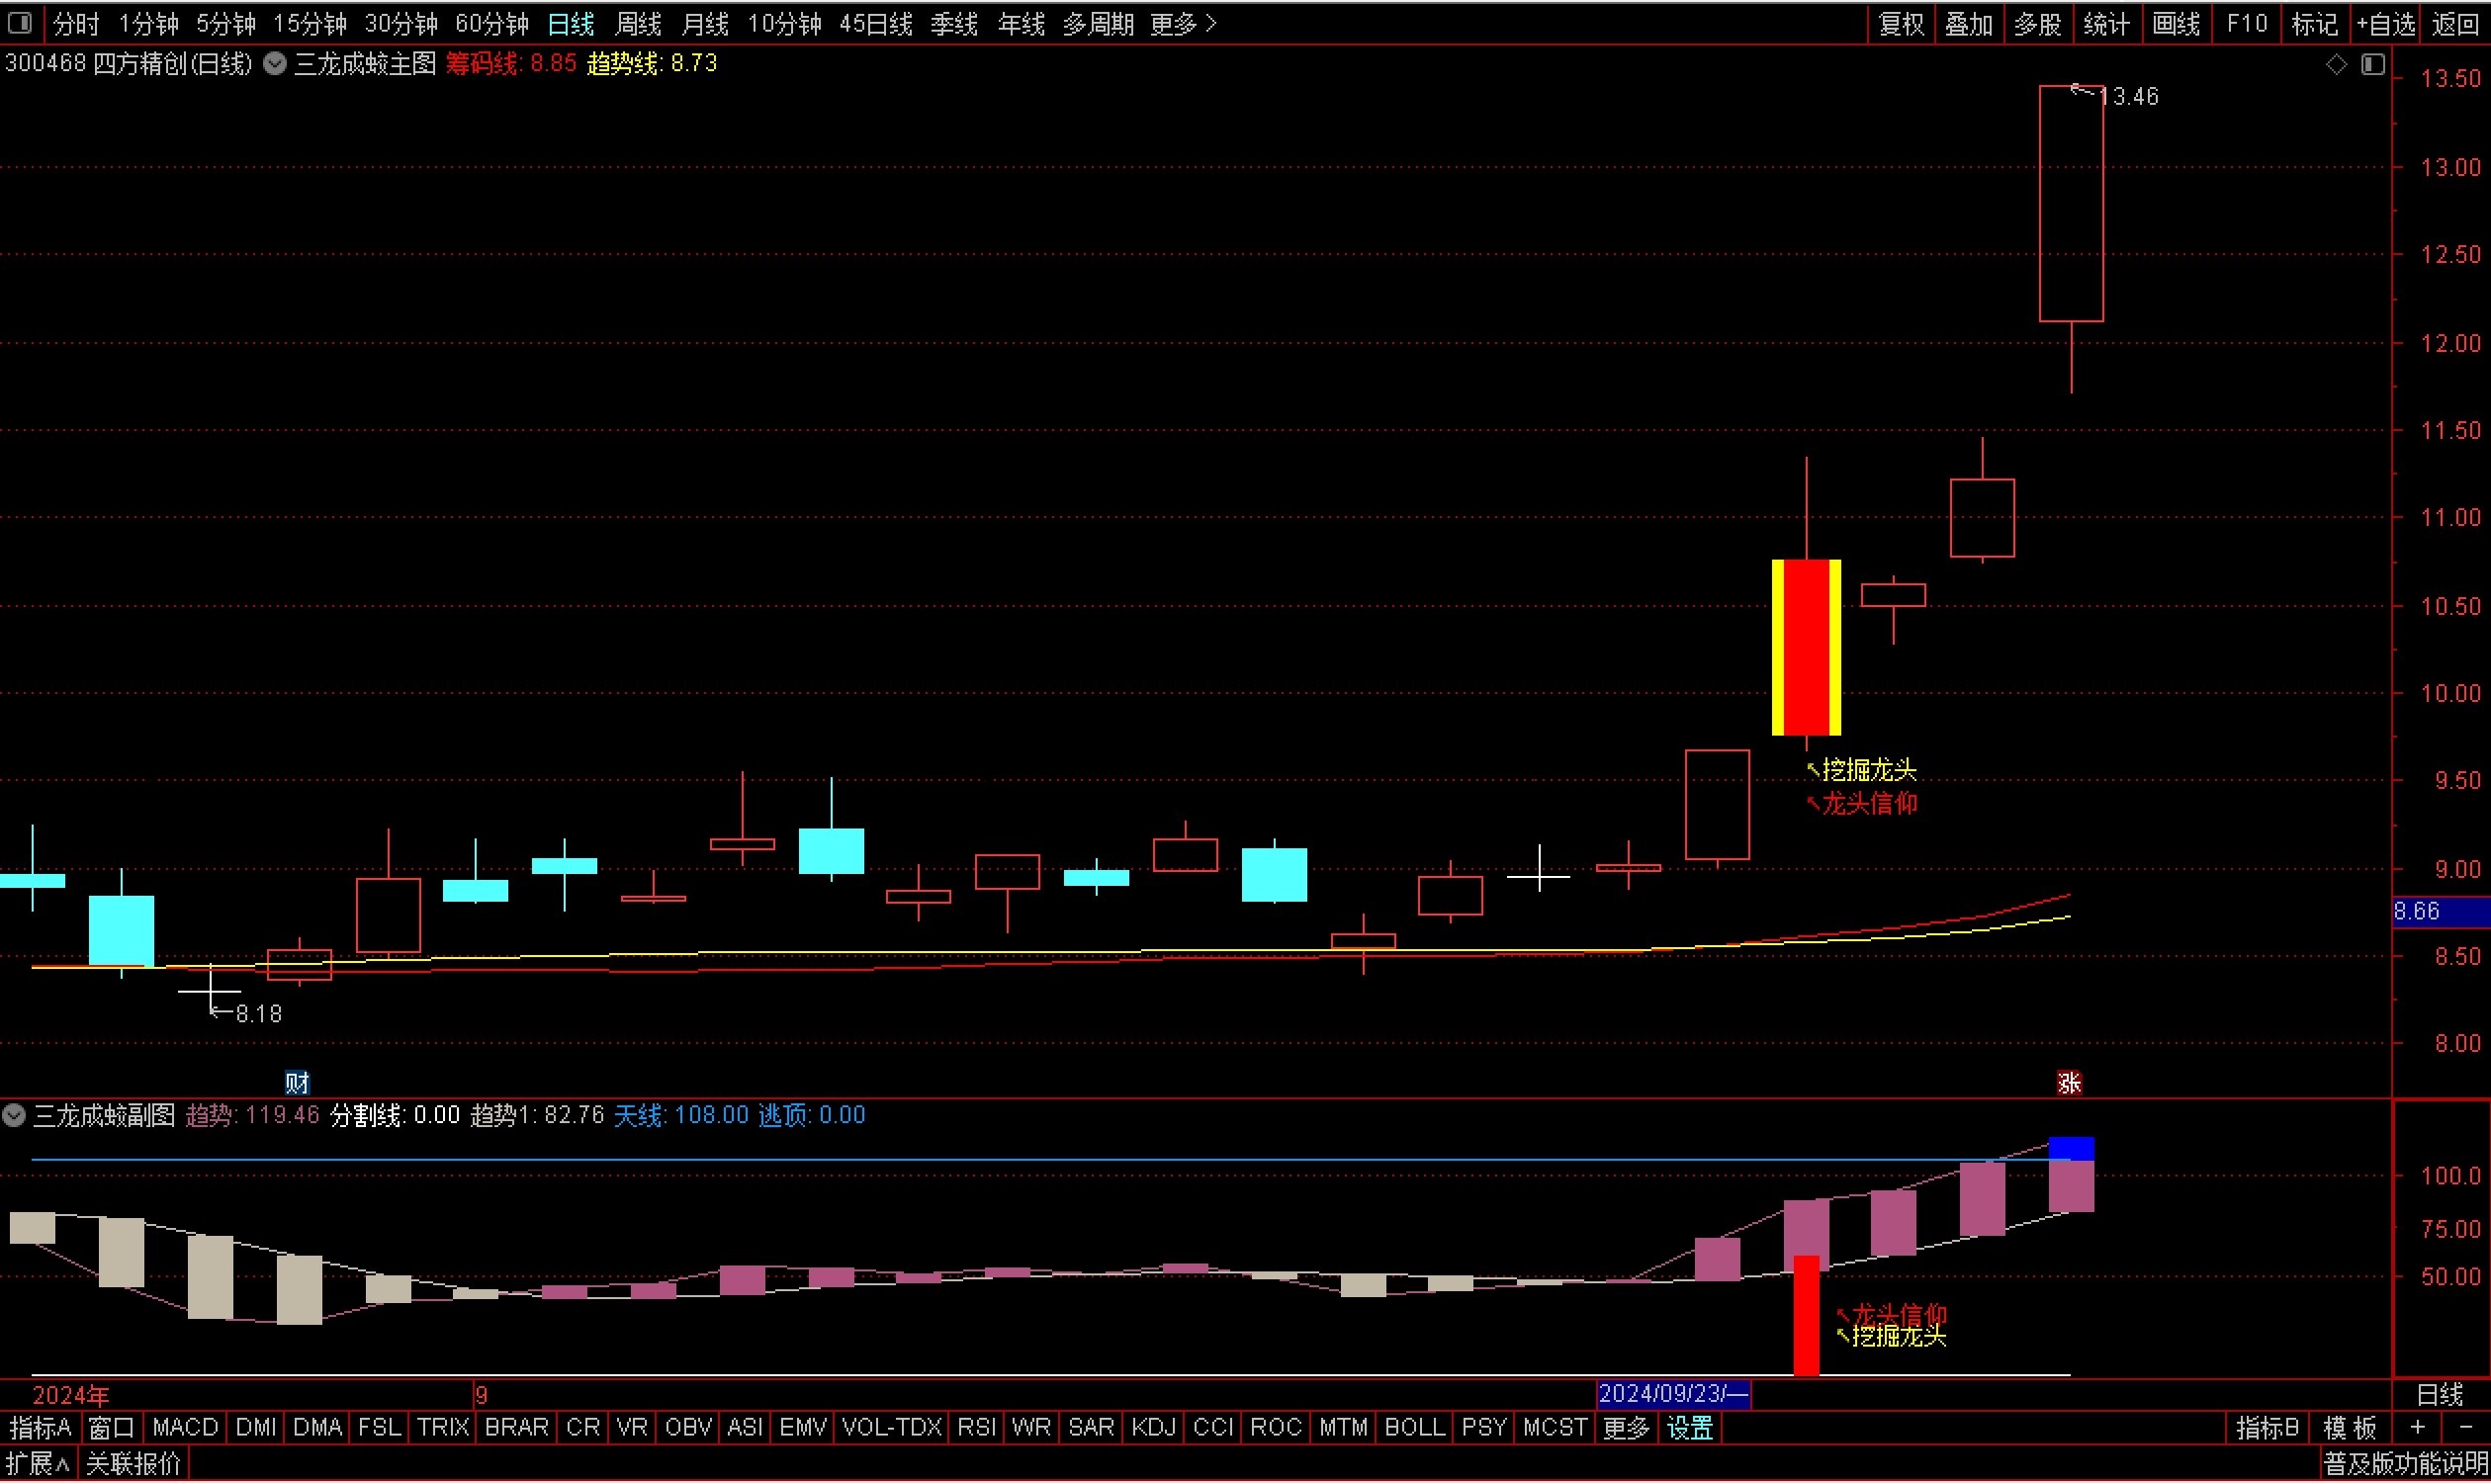This screenshot has width=2491, height=1484.
Task: Switch sub-indicator to MCST
Action: click(1555, 1430)
